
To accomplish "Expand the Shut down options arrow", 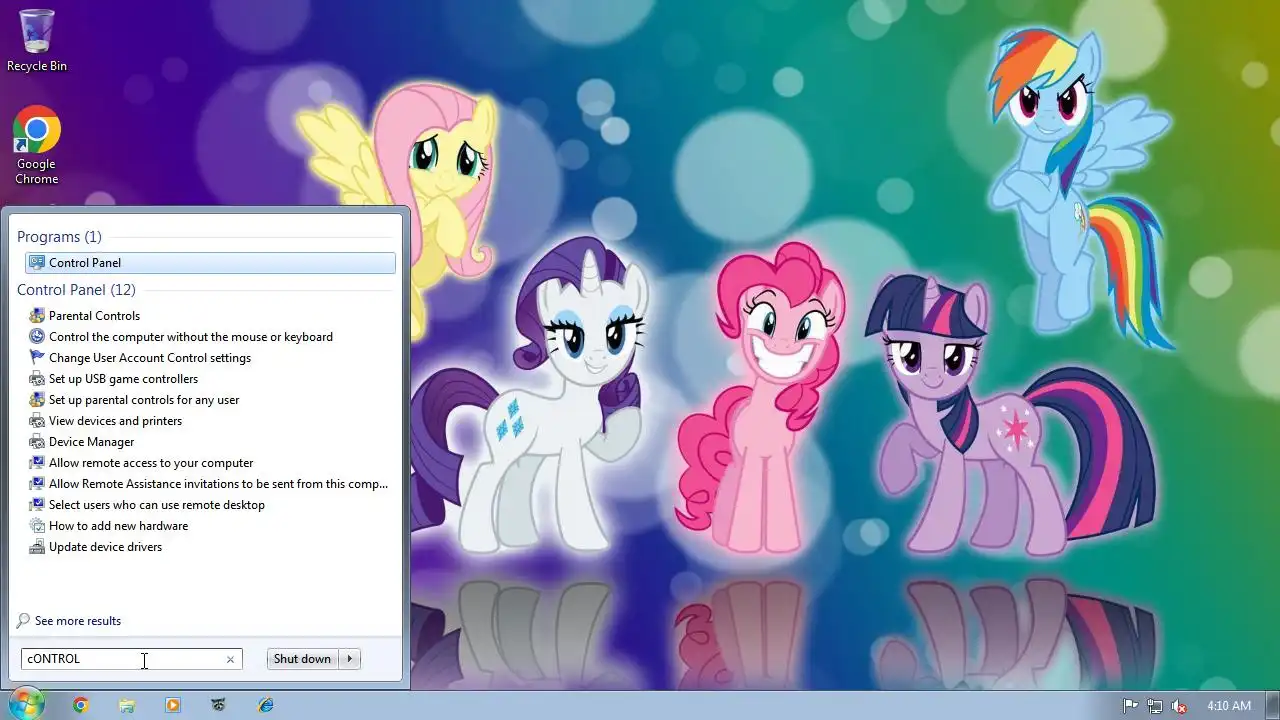I will (350, 659).
